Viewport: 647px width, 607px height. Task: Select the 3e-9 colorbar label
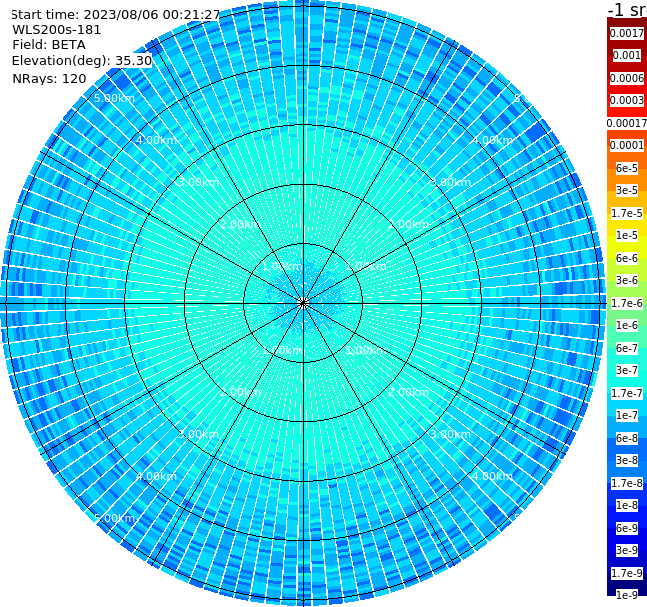[627, 550]
